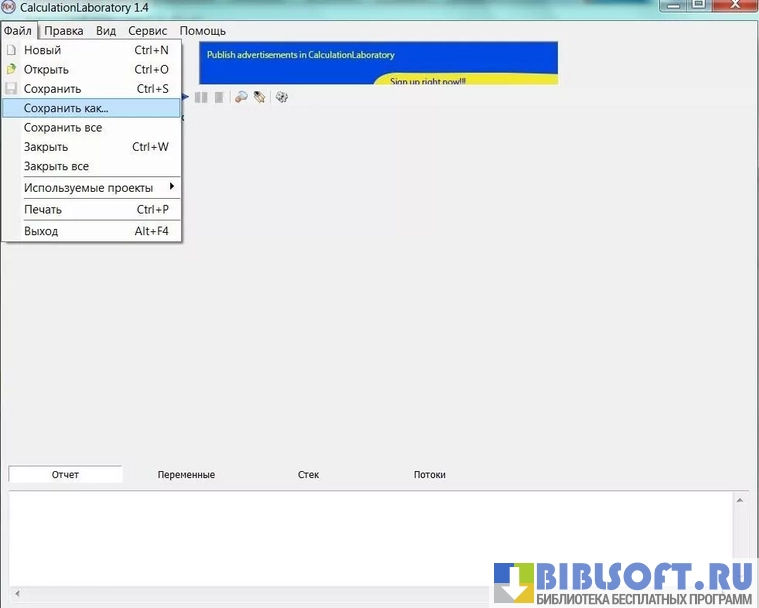The image size is (759, 608).
Task: Click the dice icon in the toolbar
Action: pos(282,97)
